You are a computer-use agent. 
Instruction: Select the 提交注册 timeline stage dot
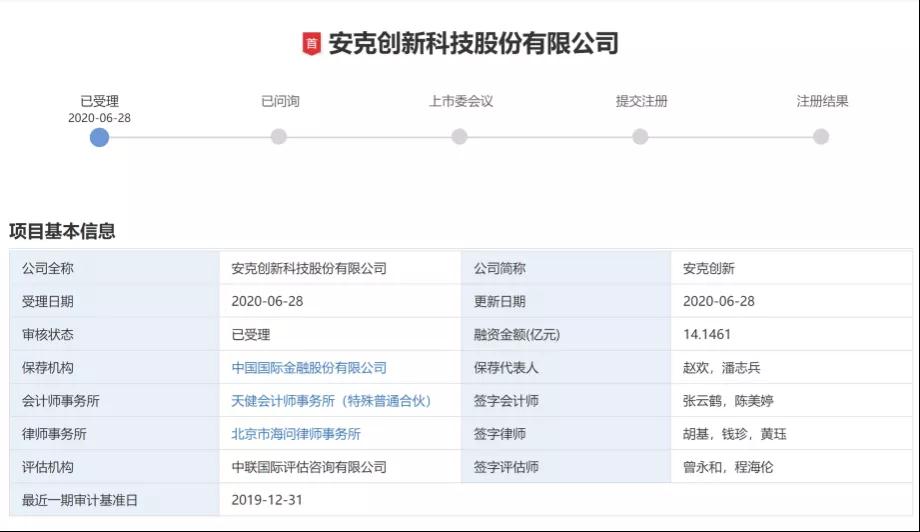(x=640, y=137)
